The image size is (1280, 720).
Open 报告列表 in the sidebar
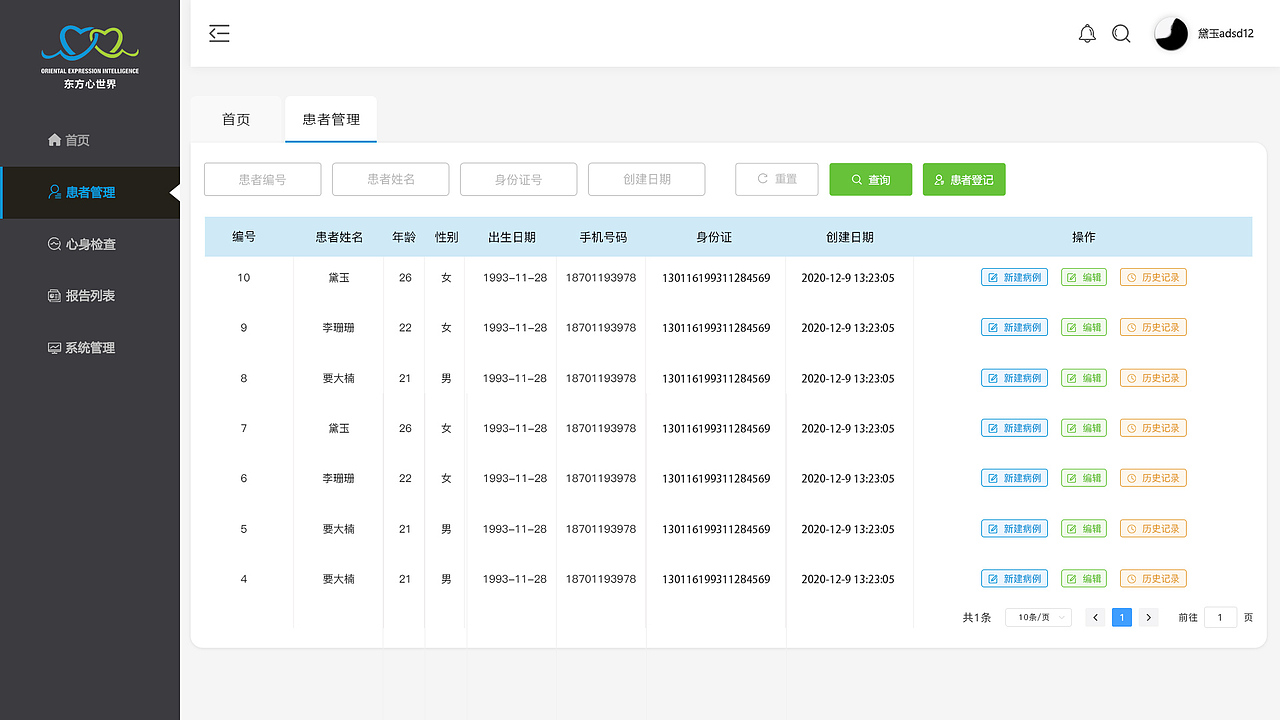82,296
